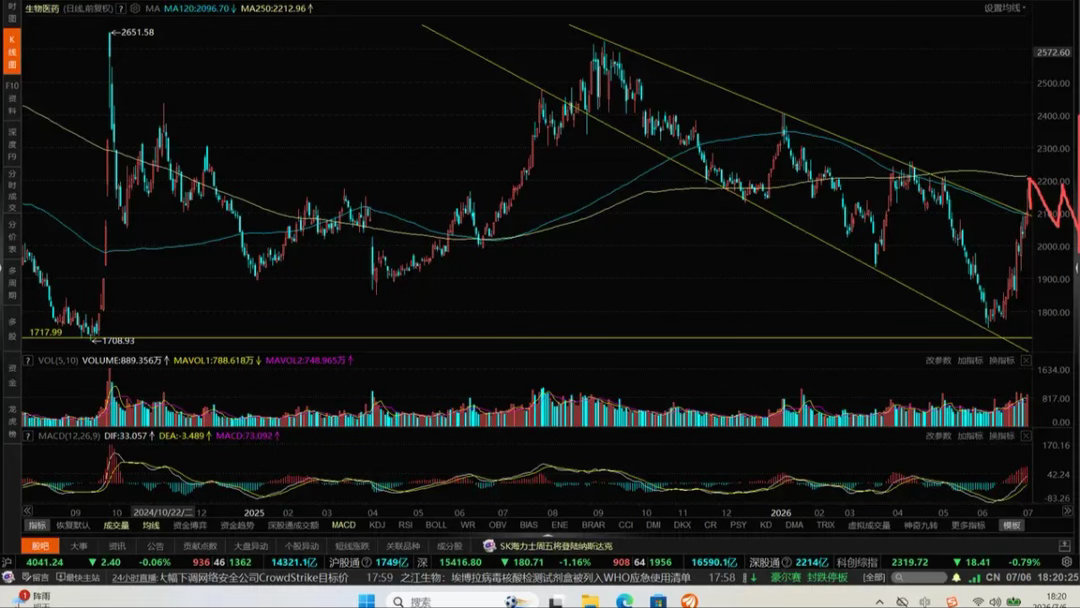Toggle the 均线 moving average overlay
This screenshot has width=1080, height=608.
[151, 525]
